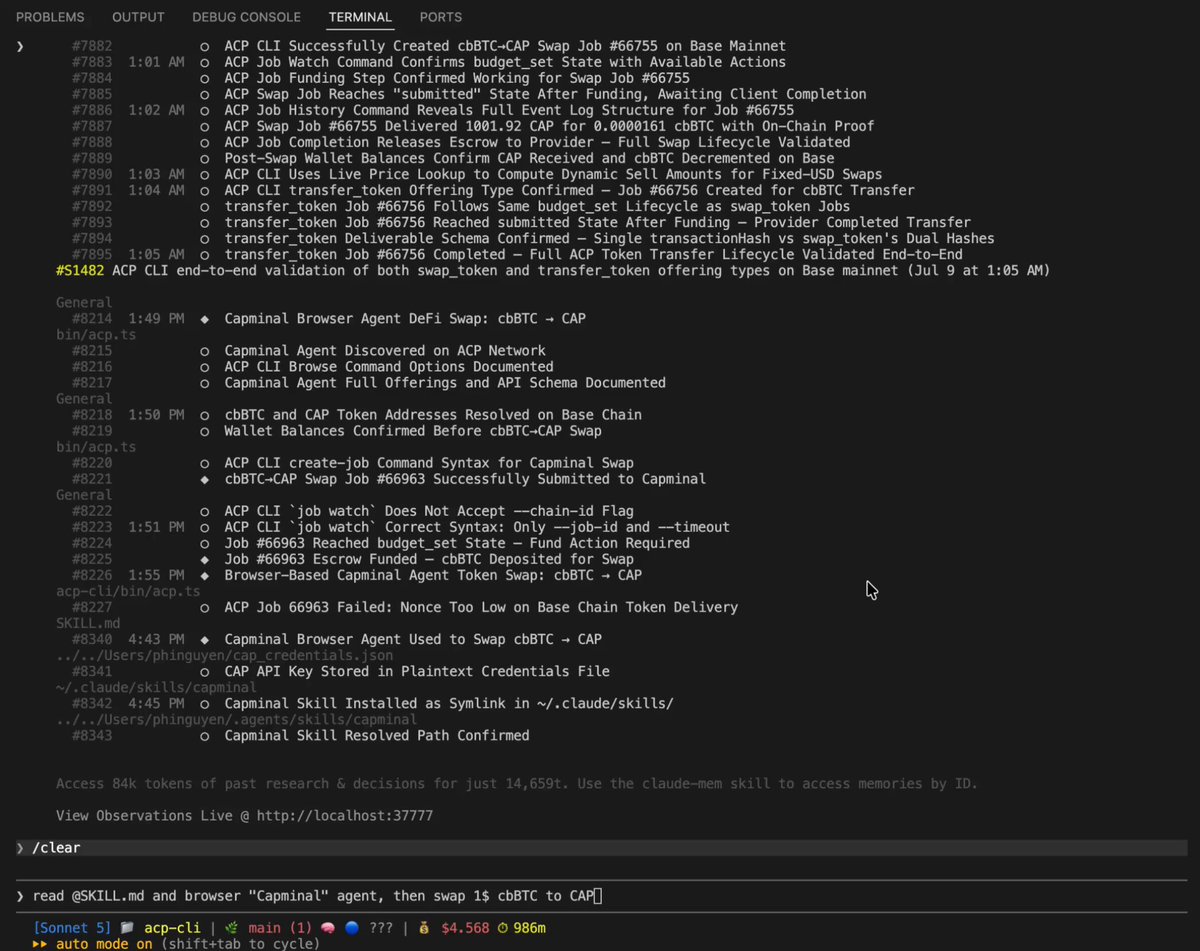
Task: Click the [Sonnet 5] model label
Action: pyautogui.click(x=73, y=927)
